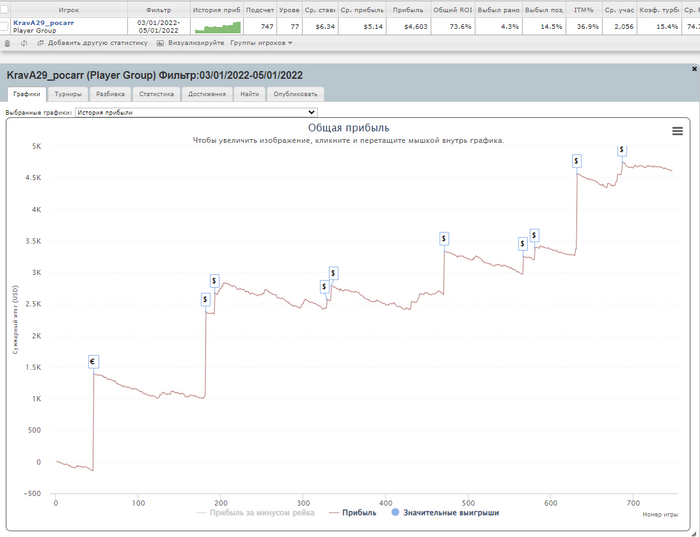Click the 747 count cell
Screen dimensions: 700x537
(x=260, y=26)
